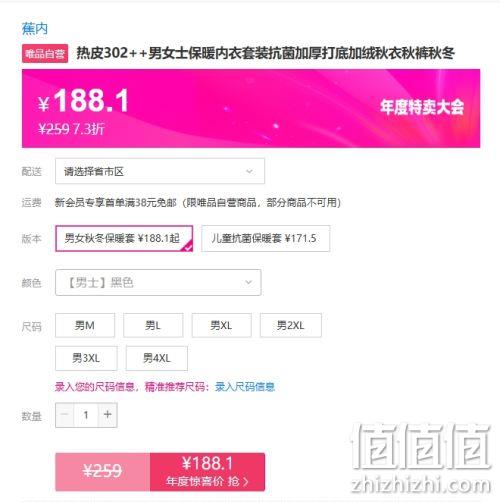Screen dimensions: 500x502
Task: Click the color dropdown chevron arrow
Action: pyautogui.click(x=248, y=282)
